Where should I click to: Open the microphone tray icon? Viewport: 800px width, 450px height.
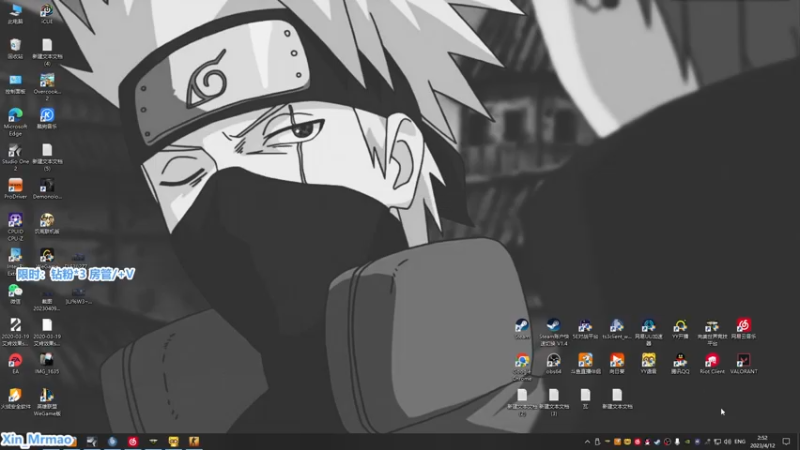(677, 442)
